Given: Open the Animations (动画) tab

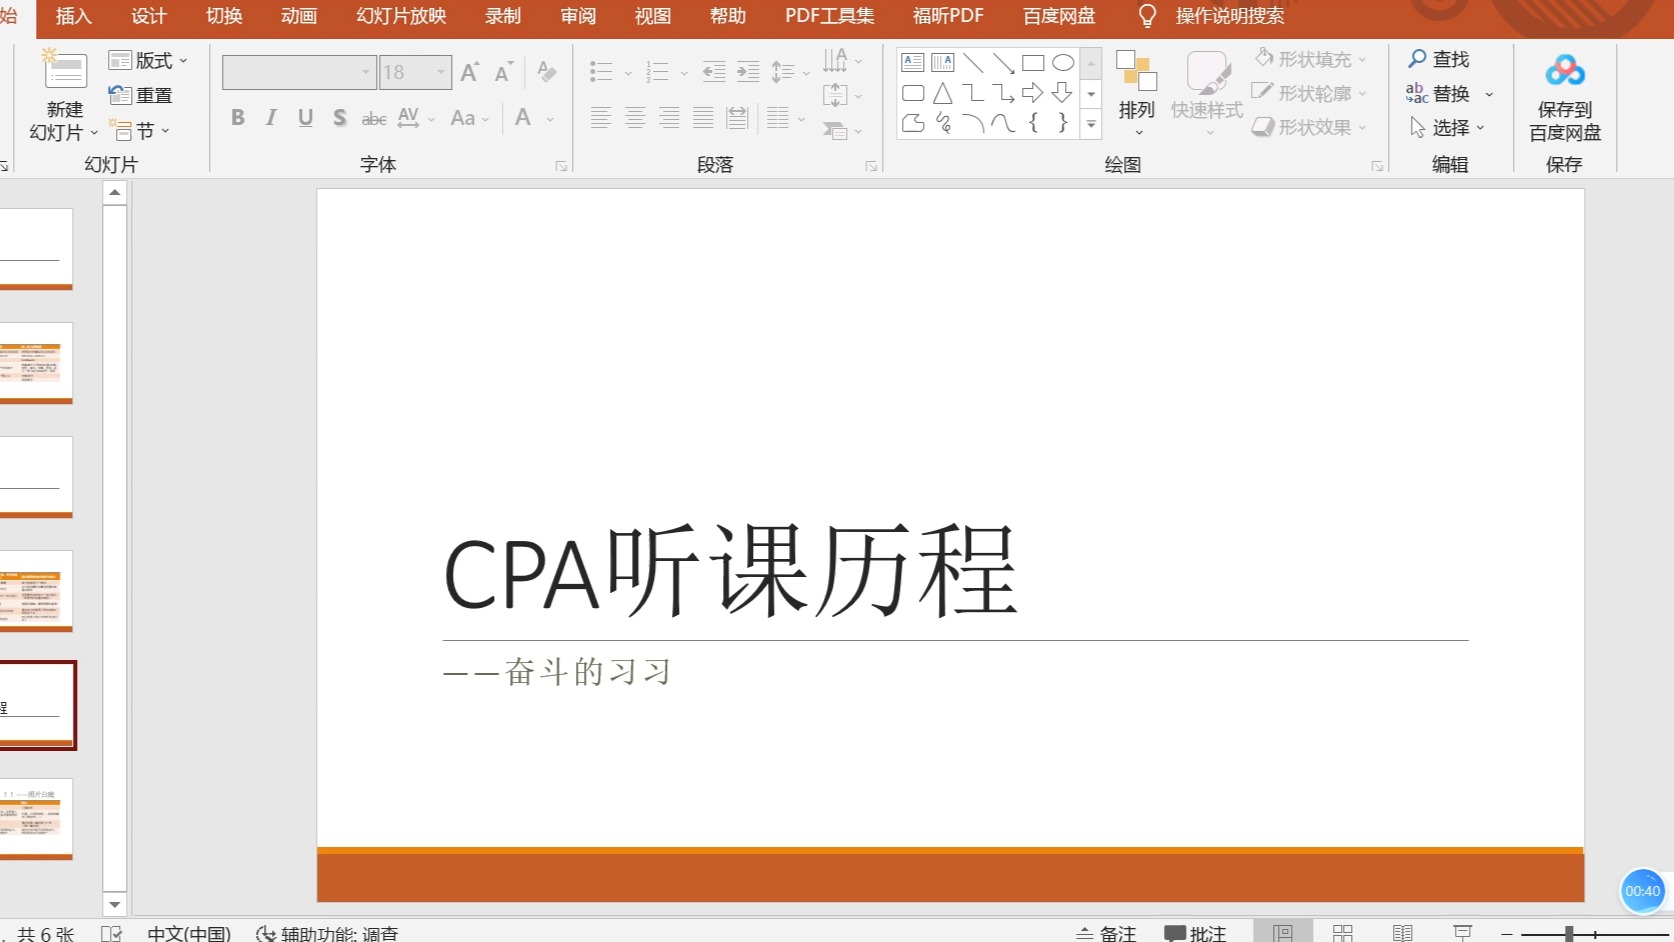Looking at the screenshot, I should pos(299,16).
